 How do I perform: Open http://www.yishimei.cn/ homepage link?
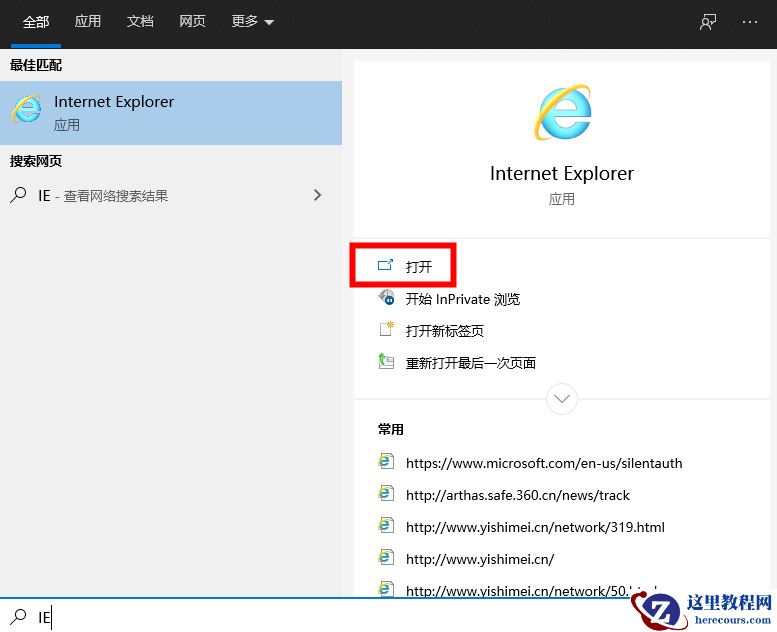pos(480,559)
